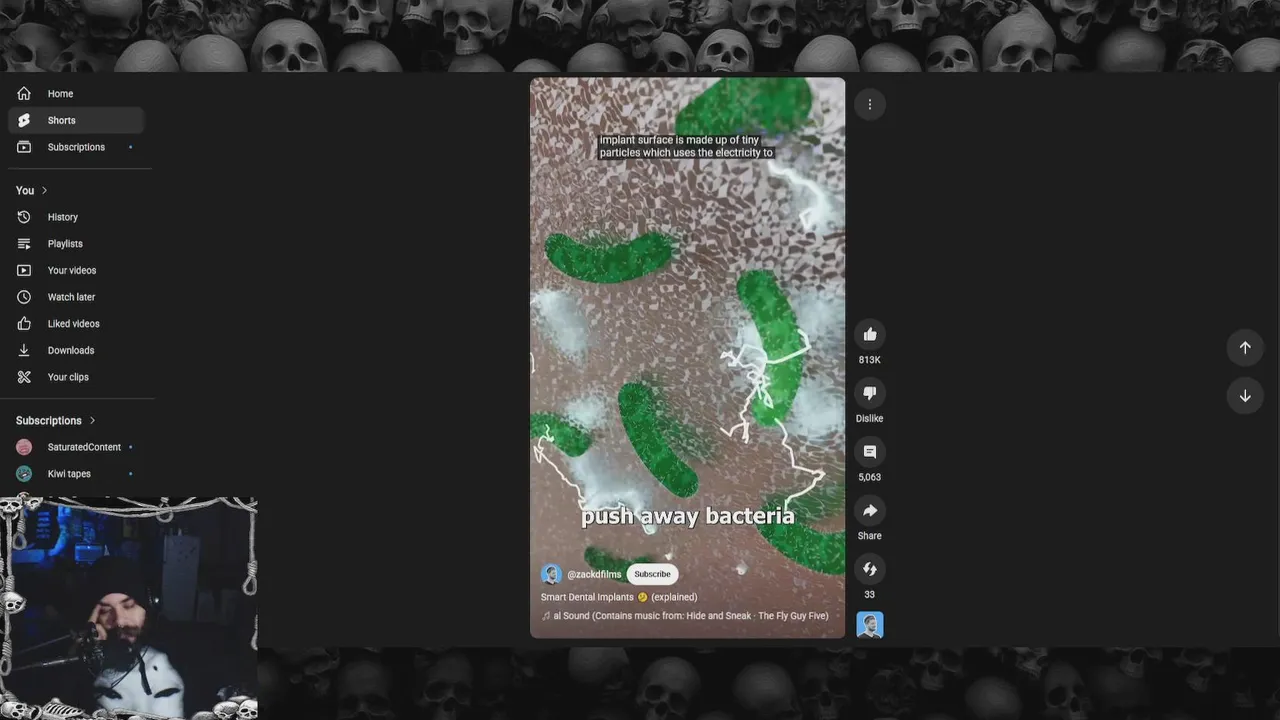Click the zackdfilms channel avatar
Viewport: 1280px width, 720px height.
click(551, 574)
